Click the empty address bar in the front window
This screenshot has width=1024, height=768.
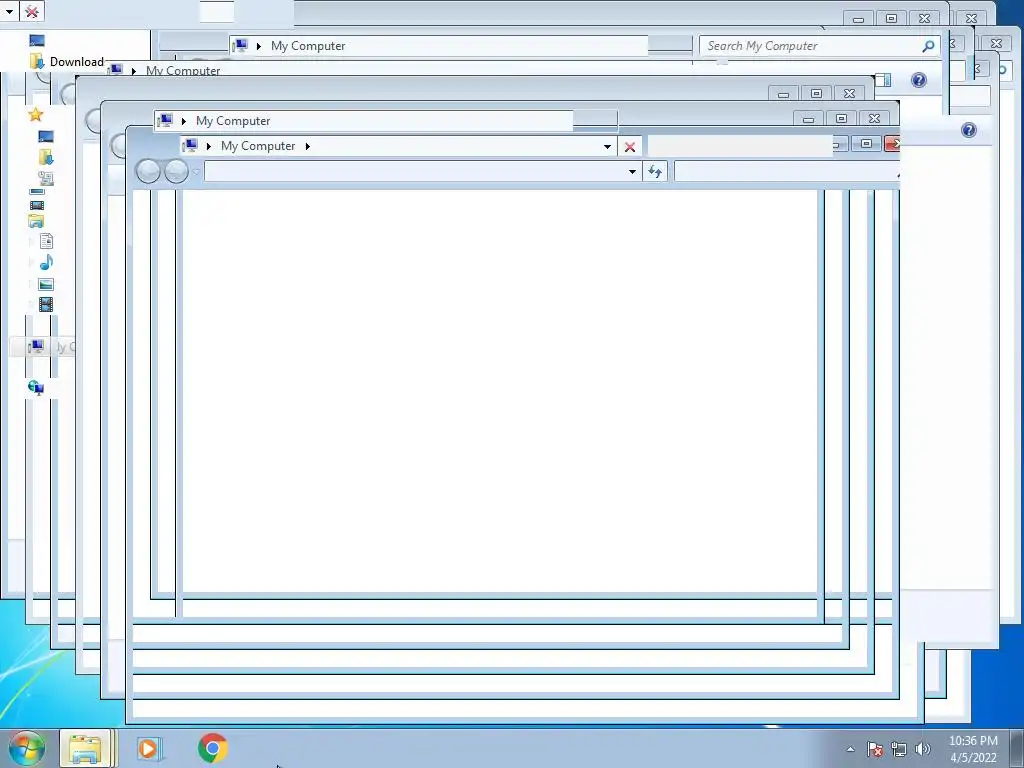415,172
